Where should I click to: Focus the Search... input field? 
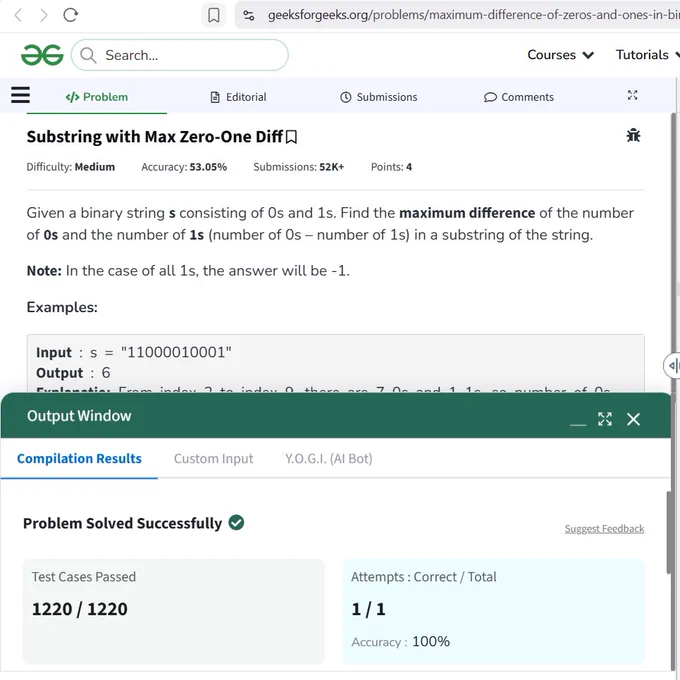pyautogui.click(x=180, y=55)
